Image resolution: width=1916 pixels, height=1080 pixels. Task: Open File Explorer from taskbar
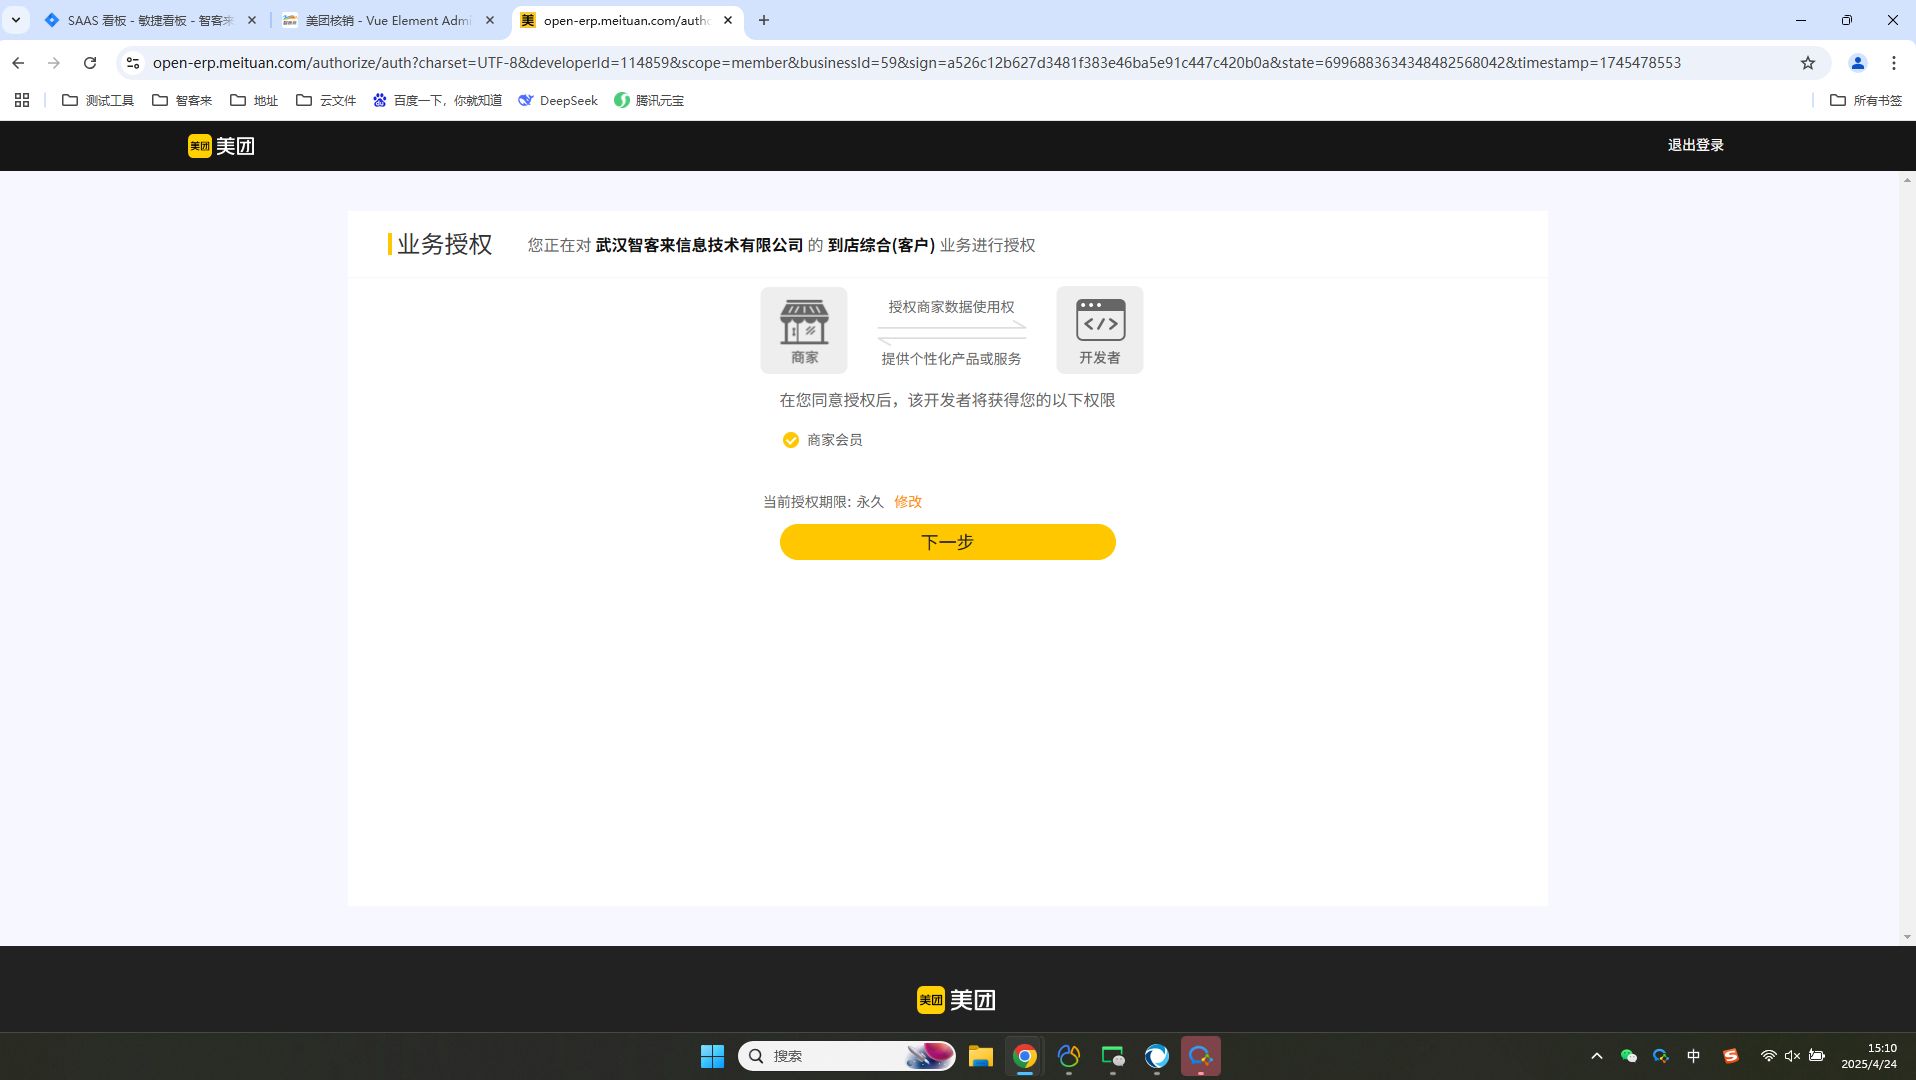coord(980,1056)
